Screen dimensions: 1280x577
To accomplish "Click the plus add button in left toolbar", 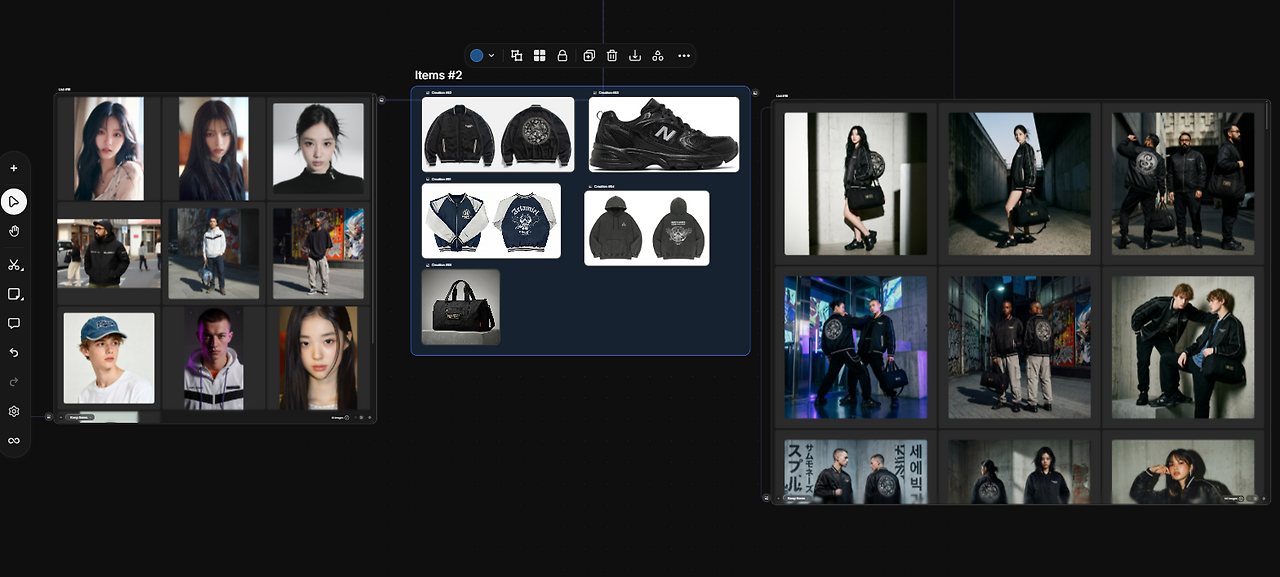I will pyautogui.click(x=14, y=168).
